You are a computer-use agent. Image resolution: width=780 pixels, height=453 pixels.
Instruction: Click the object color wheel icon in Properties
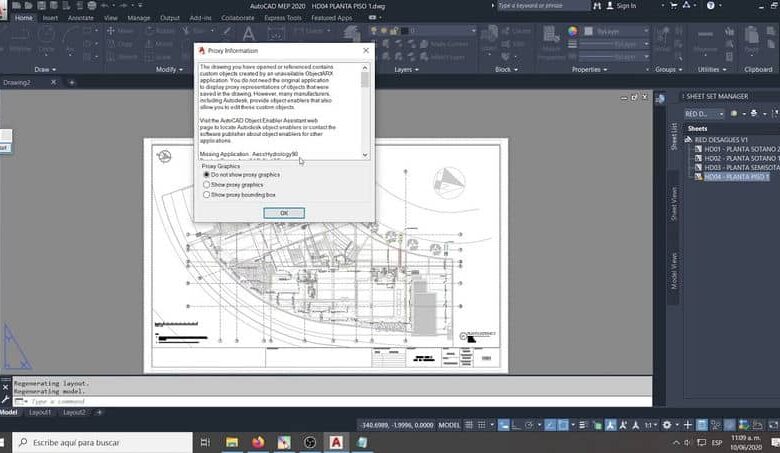(573, 31)
